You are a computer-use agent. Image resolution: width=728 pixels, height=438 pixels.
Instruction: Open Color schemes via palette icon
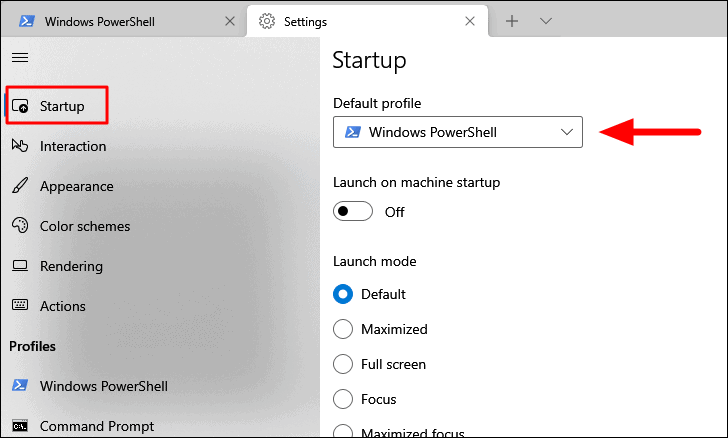pyautogui.click(x=20, y=226)
